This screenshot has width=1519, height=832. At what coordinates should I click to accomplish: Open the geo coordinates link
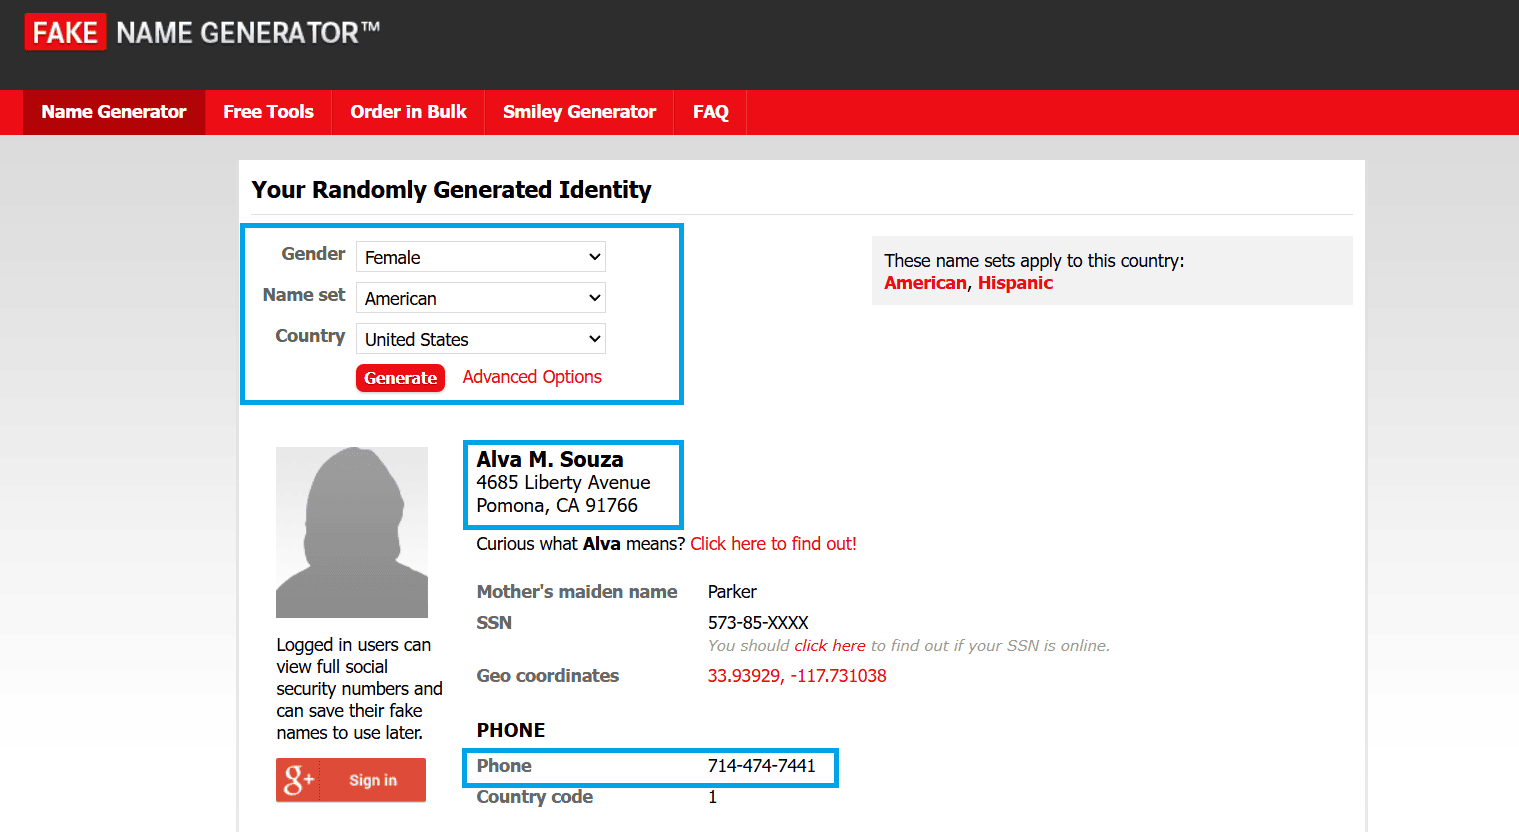(796, 676)
